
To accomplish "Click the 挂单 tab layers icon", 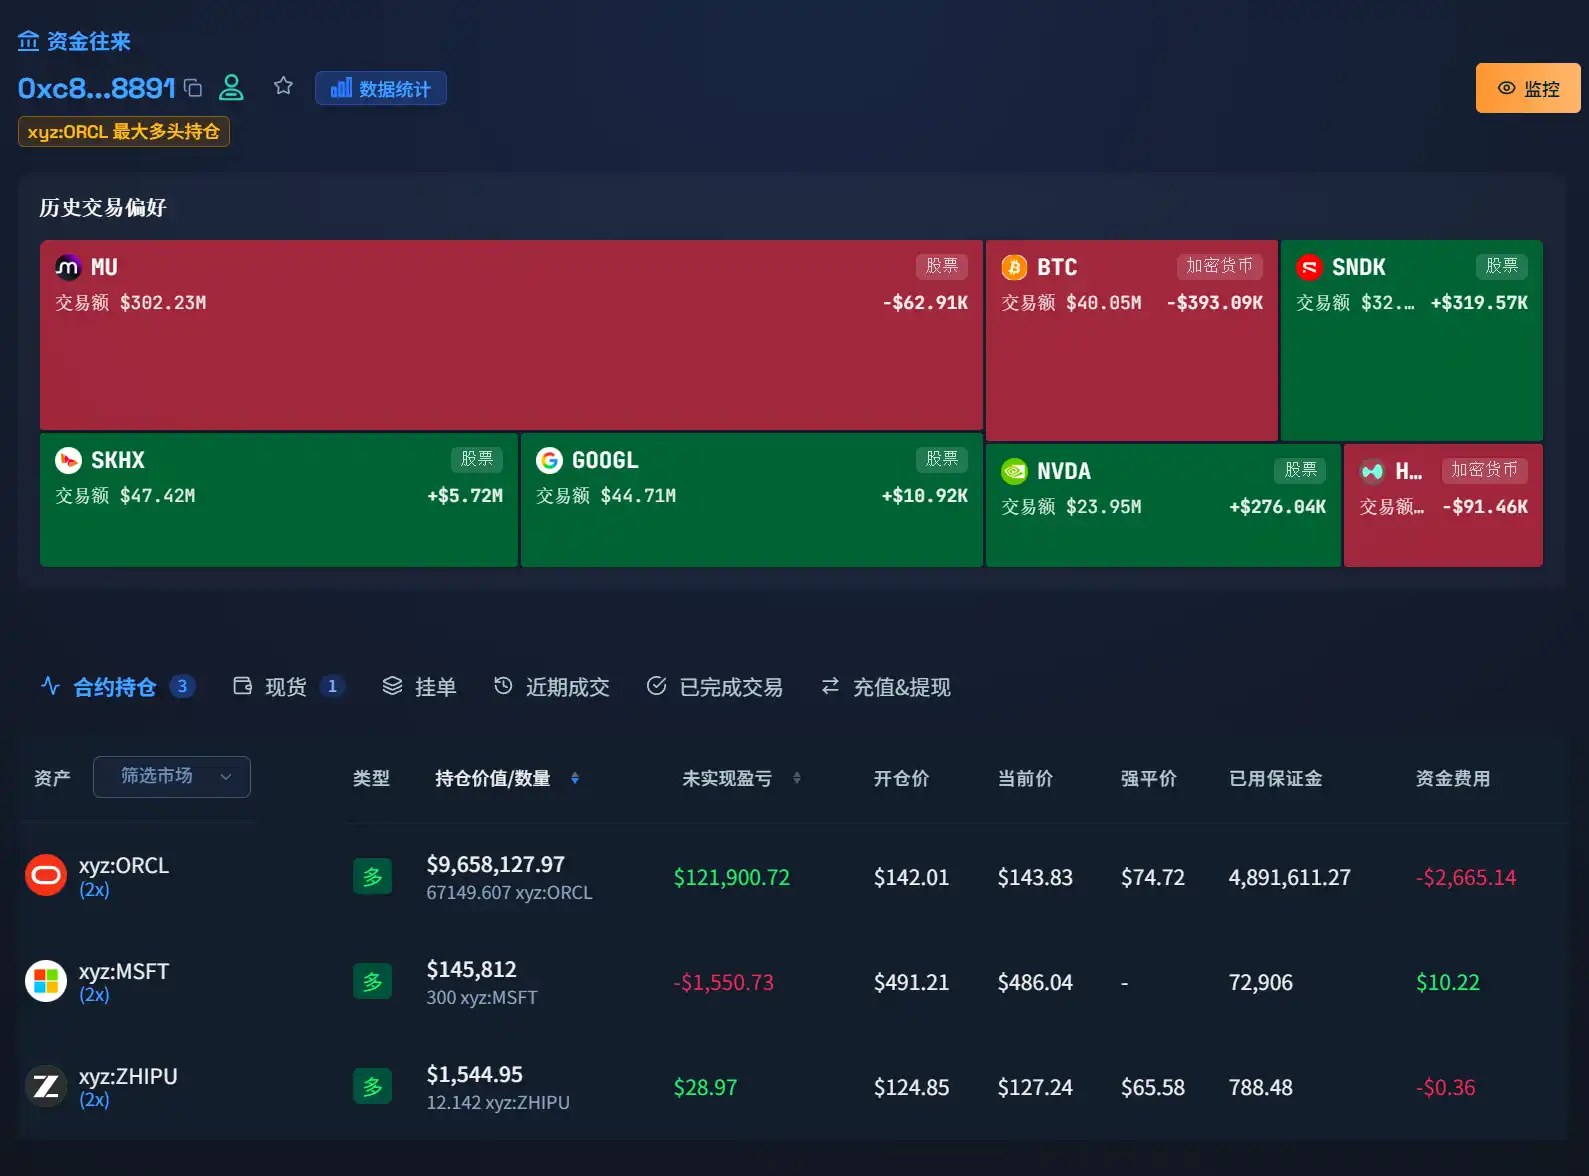I will tap(392, 686).
